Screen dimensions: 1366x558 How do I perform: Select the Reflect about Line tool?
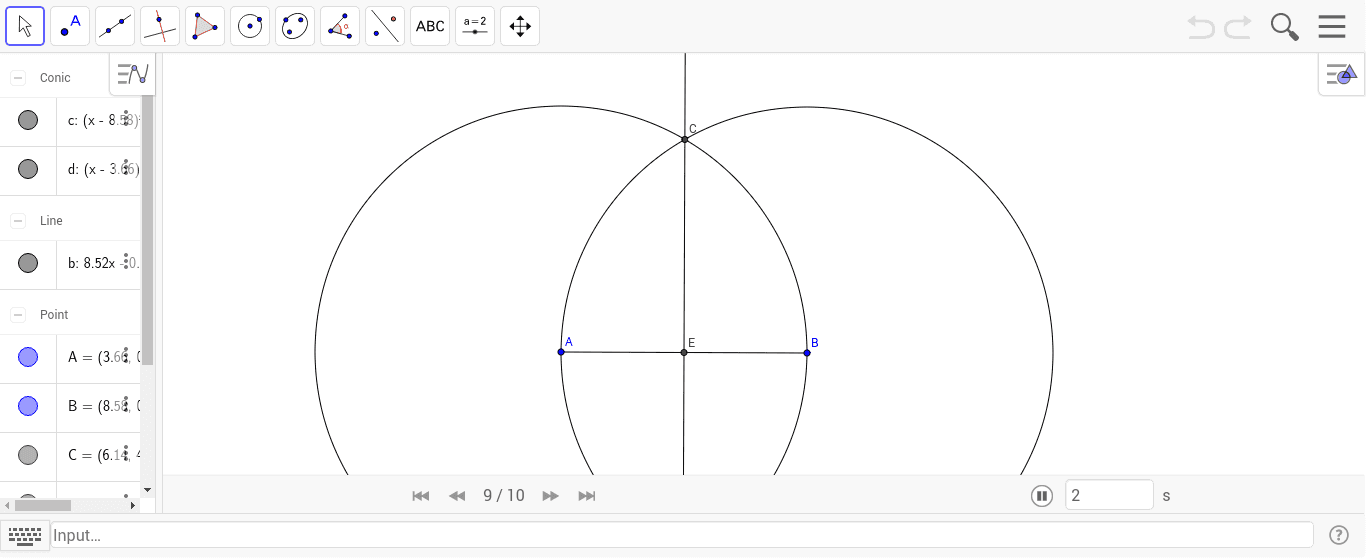tap(385, 26)
